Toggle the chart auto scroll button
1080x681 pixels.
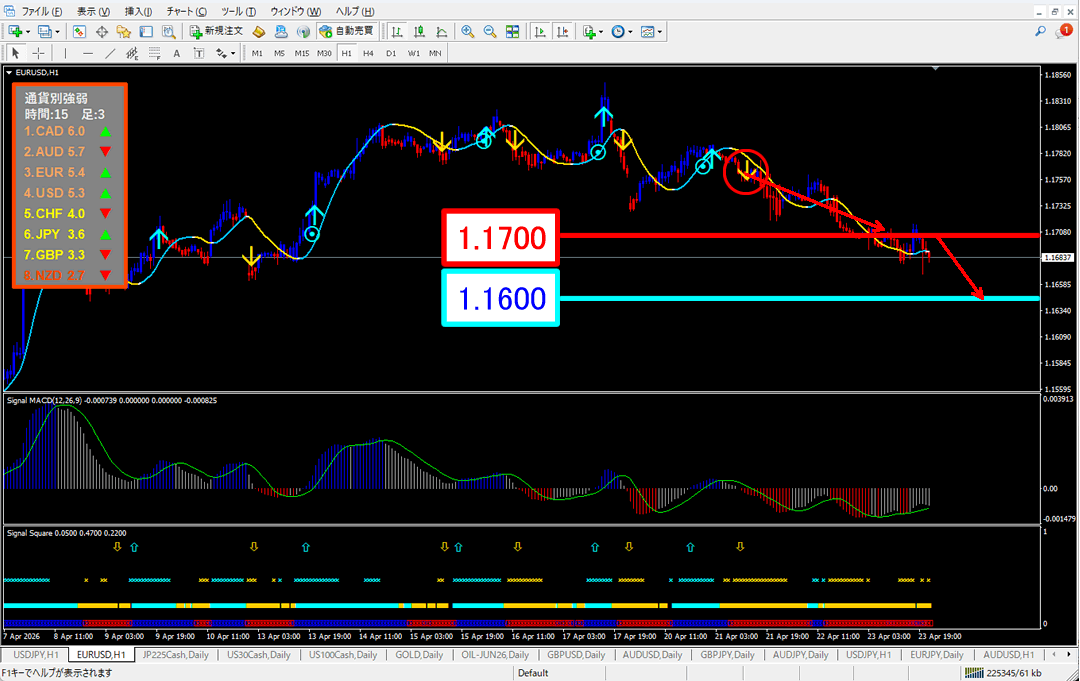539,31
